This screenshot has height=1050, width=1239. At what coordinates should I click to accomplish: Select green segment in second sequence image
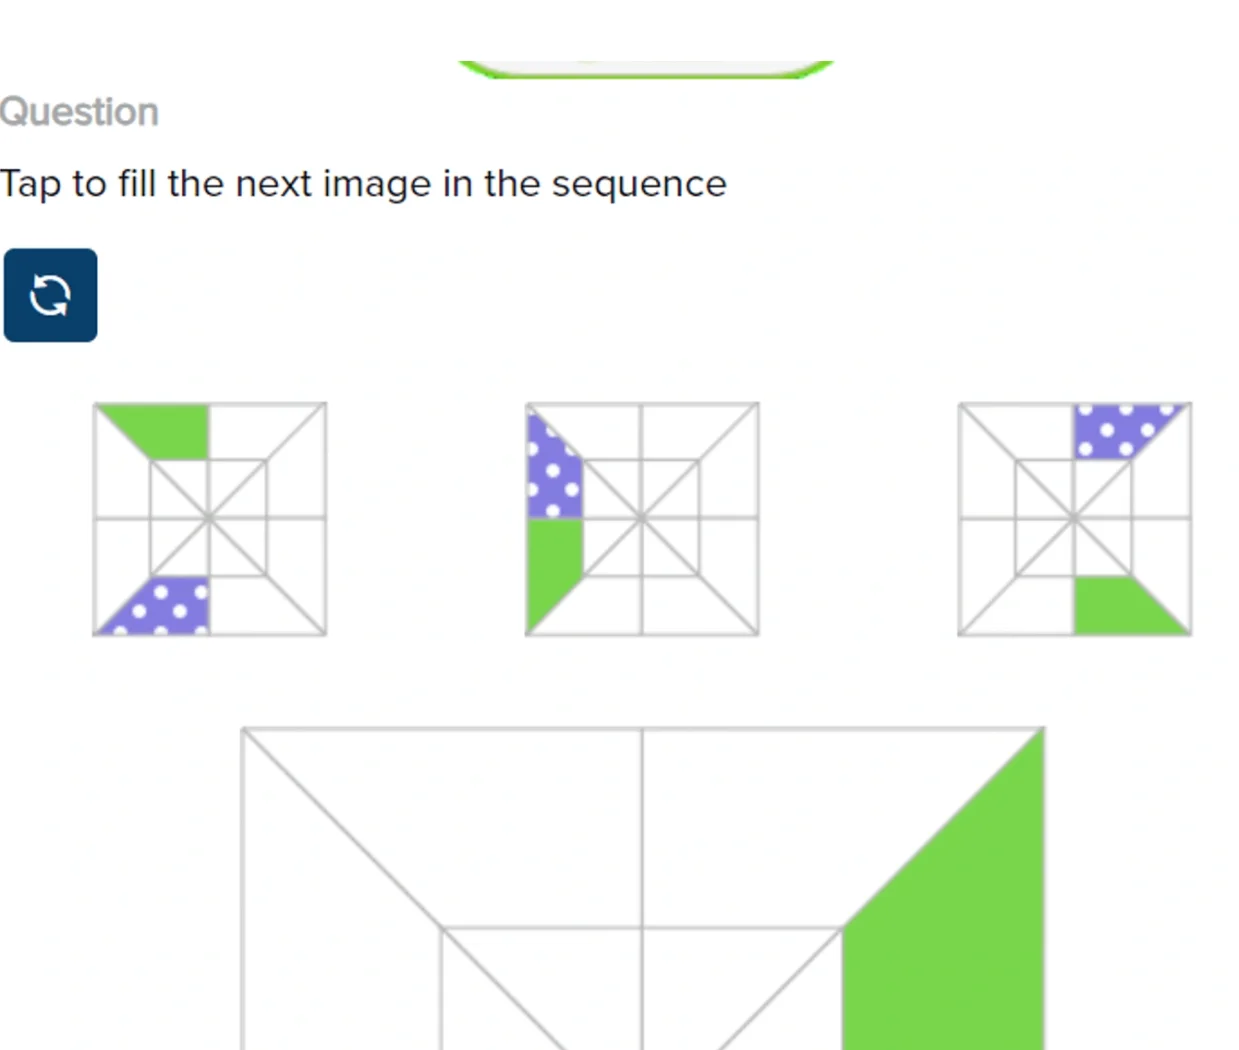tap(550, 564)
